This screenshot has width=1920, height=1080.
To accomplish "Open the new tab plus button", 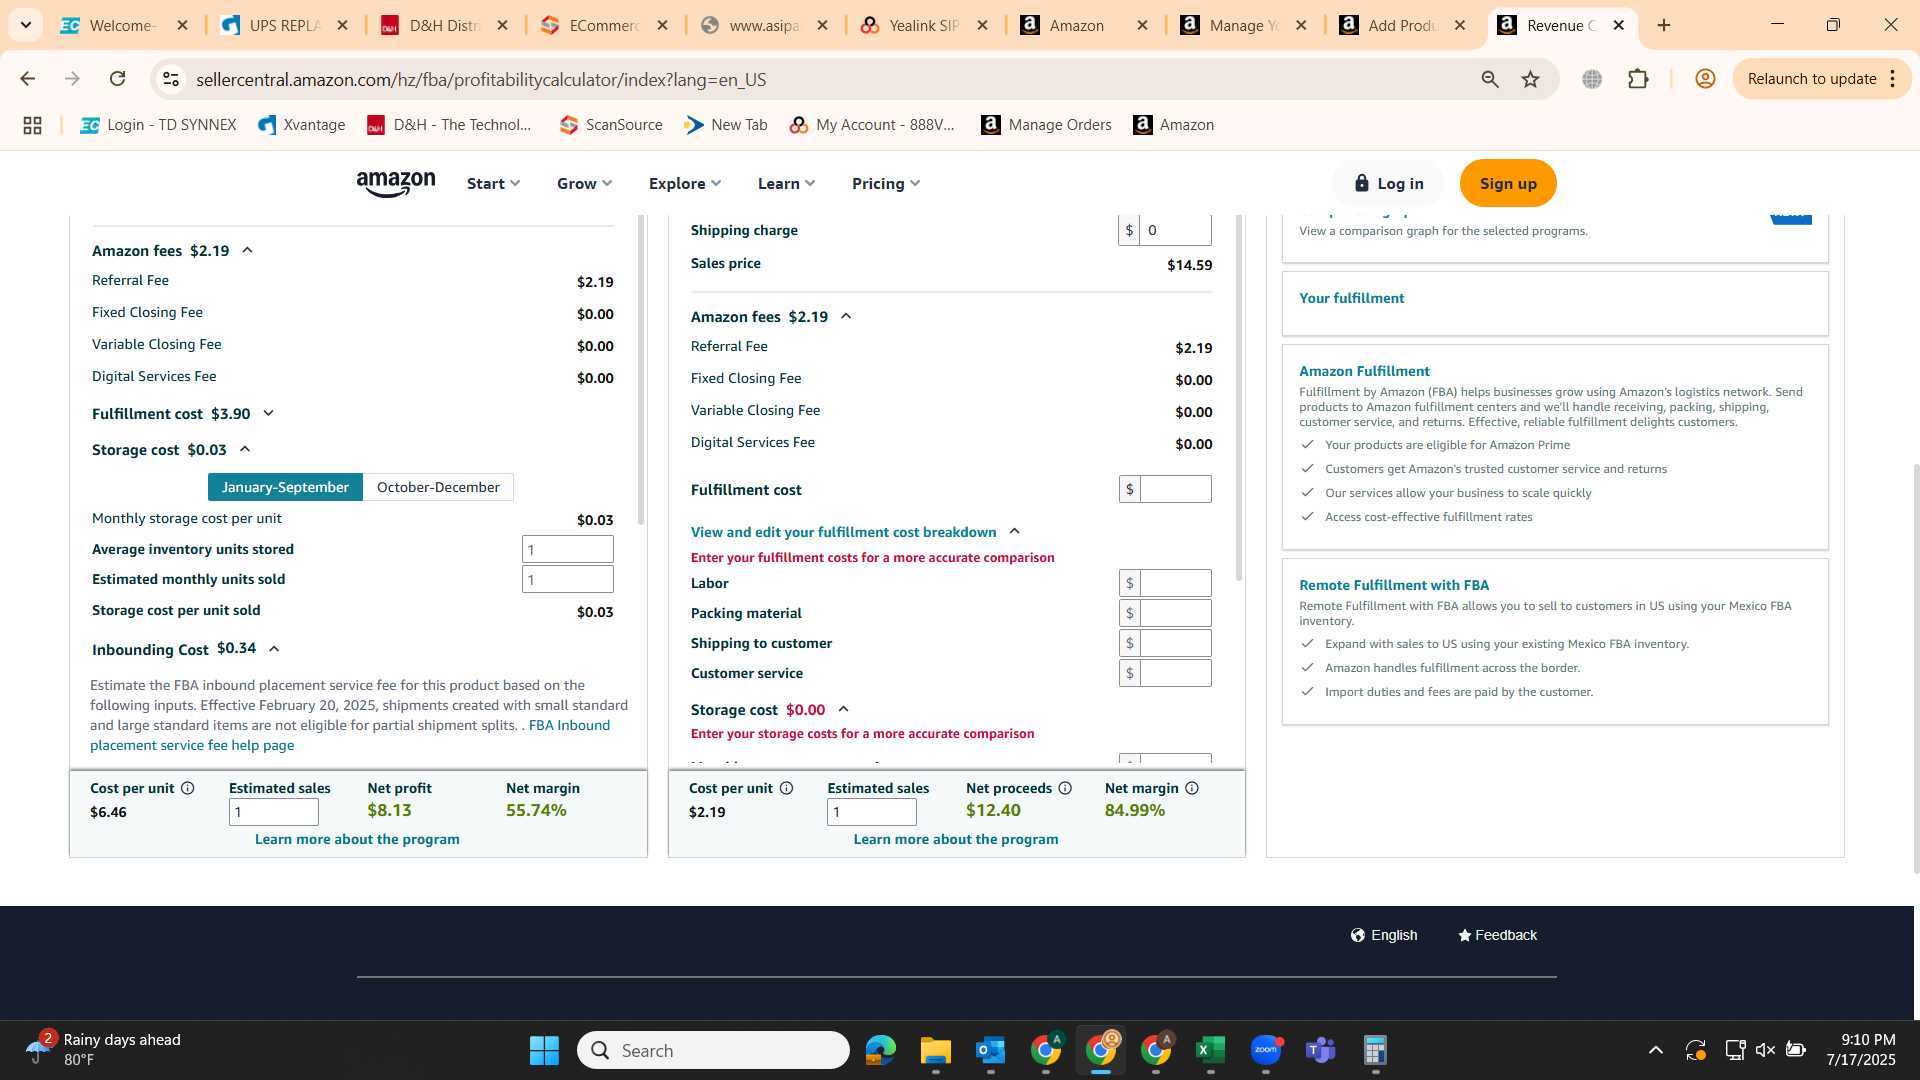I will click(x=1664, y=26).
